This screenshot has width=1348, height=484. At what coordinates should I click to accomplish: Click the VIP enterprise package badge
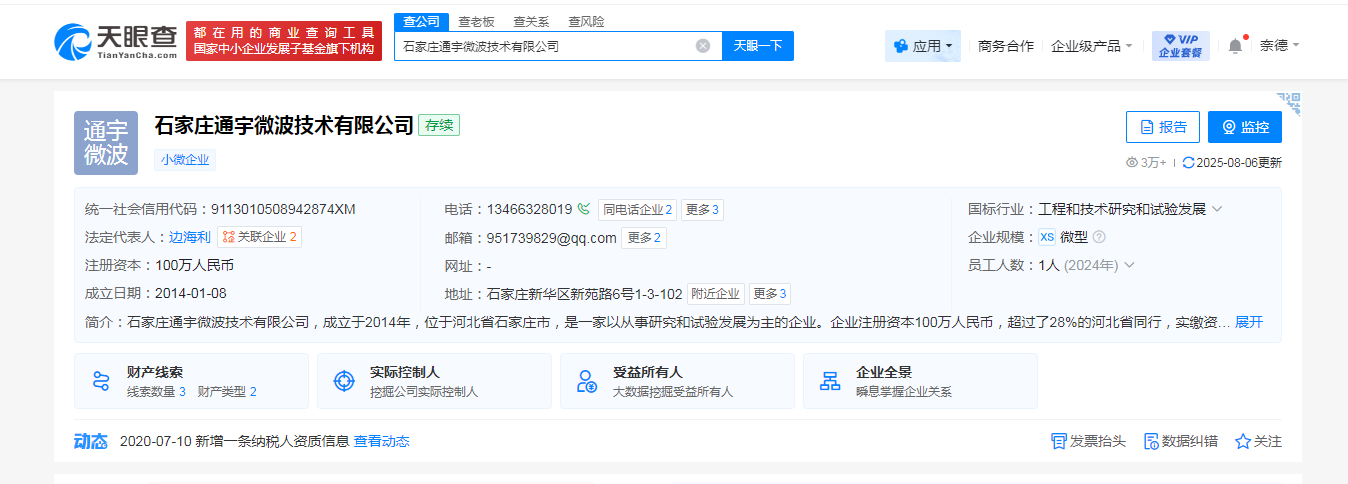(1181, 46)
